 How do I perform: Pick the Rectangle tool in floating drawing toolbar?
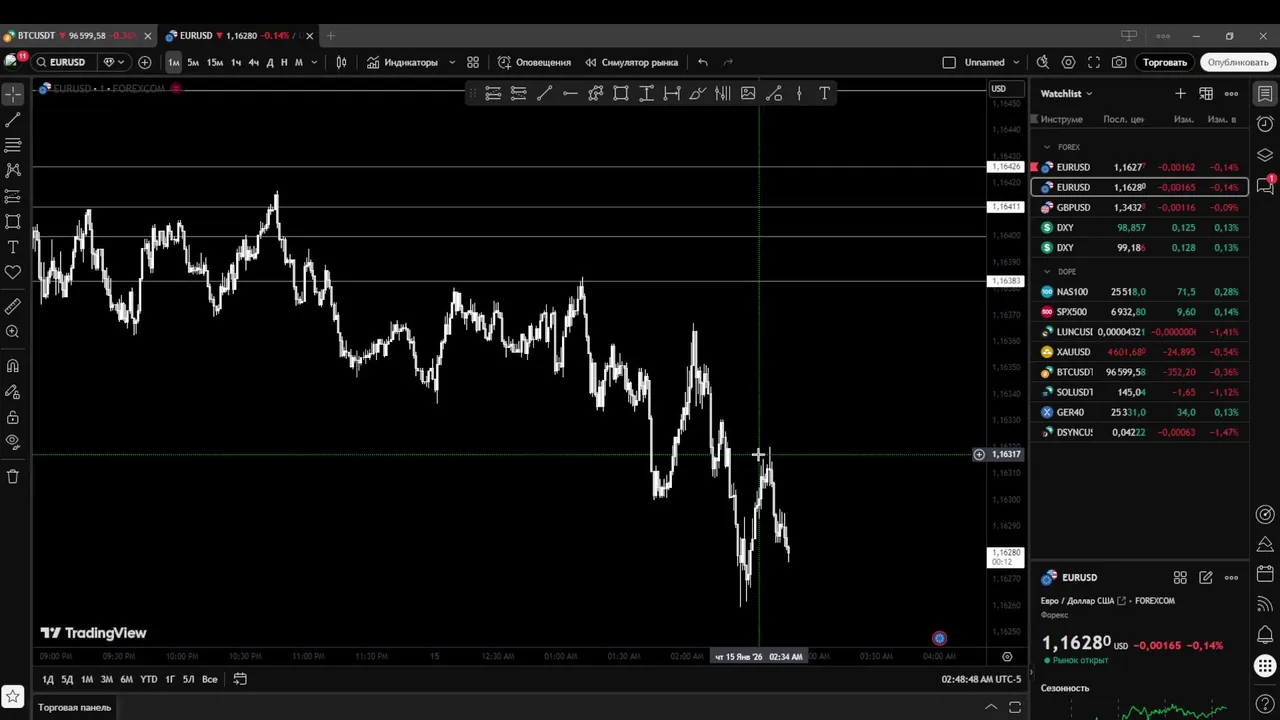pos(621,93)
